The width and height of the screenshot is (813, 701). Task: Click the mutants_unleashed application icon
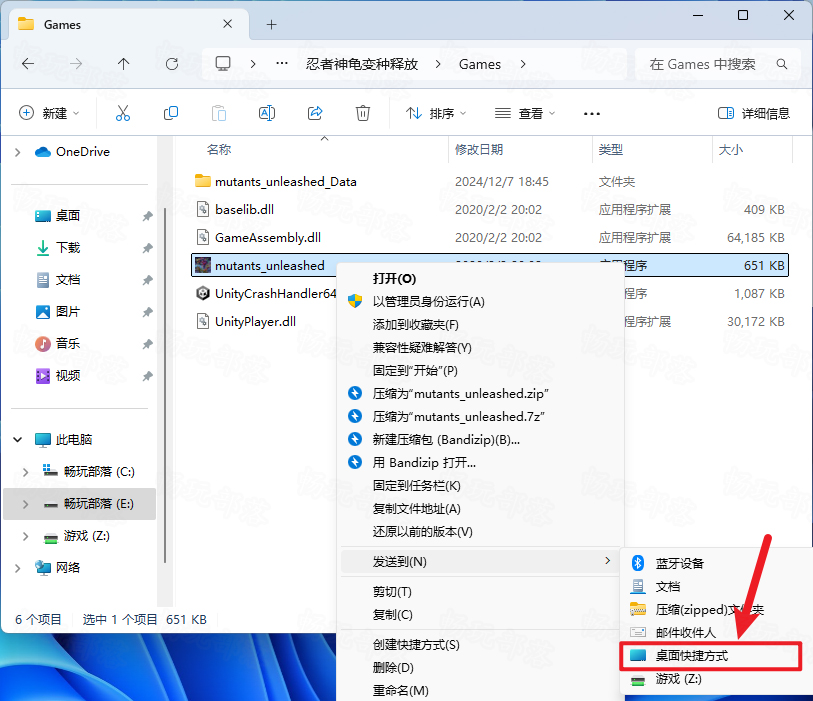(x=203, y=265)
